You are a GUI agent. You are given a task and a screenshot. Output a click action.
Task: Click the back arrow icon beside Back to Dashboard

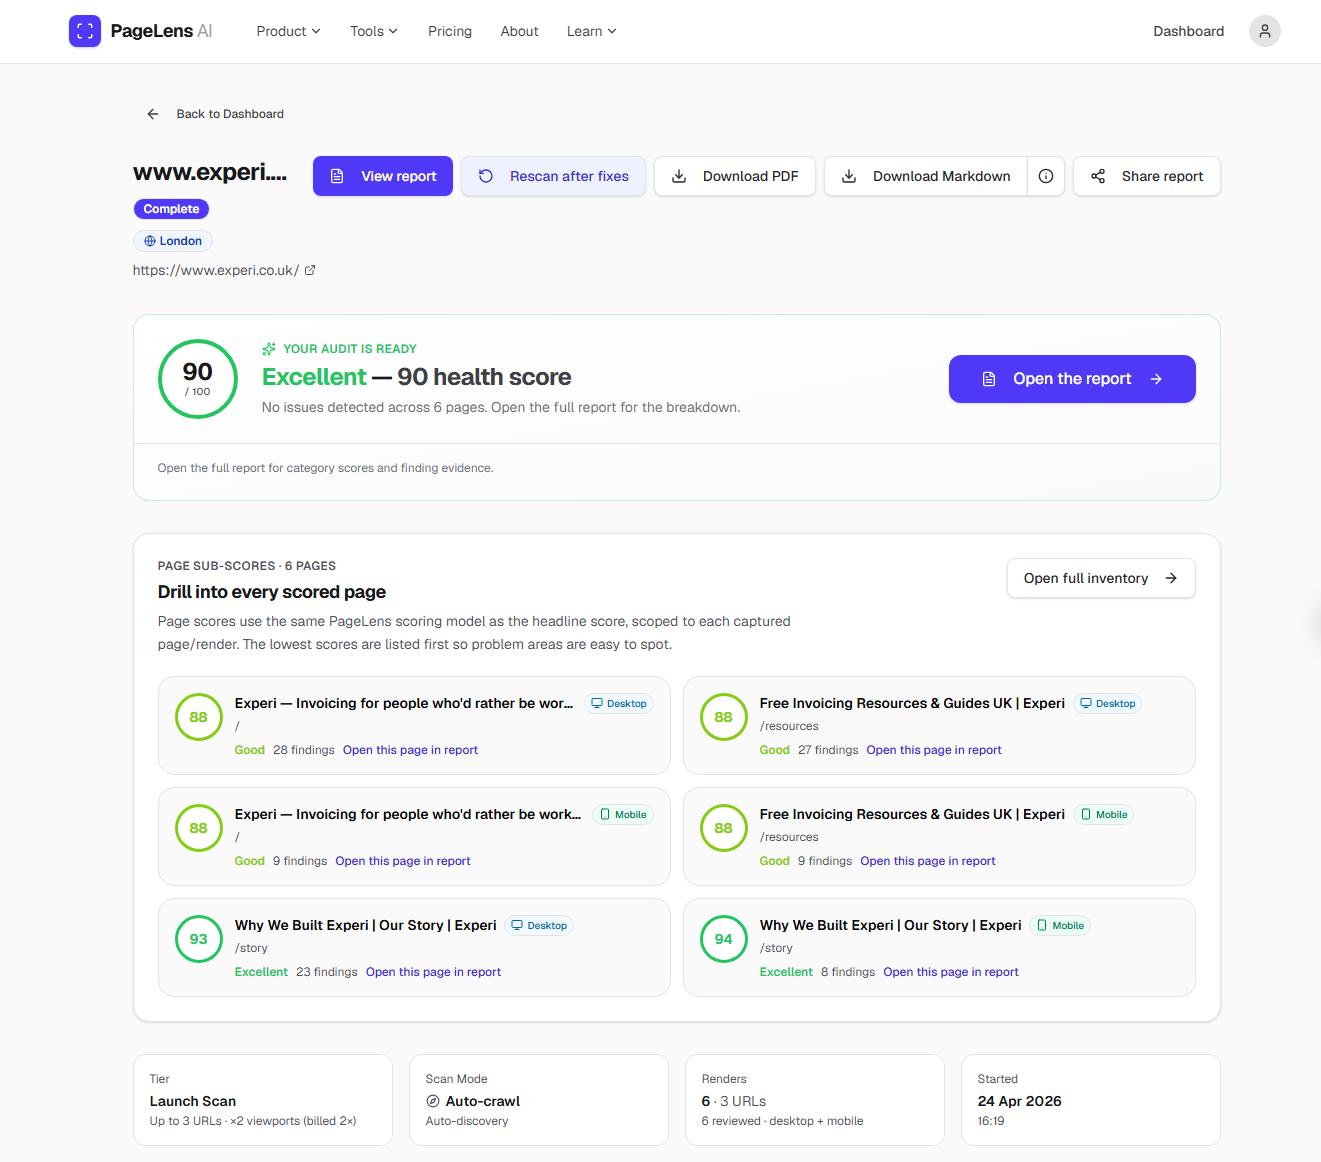click(153, 114)
